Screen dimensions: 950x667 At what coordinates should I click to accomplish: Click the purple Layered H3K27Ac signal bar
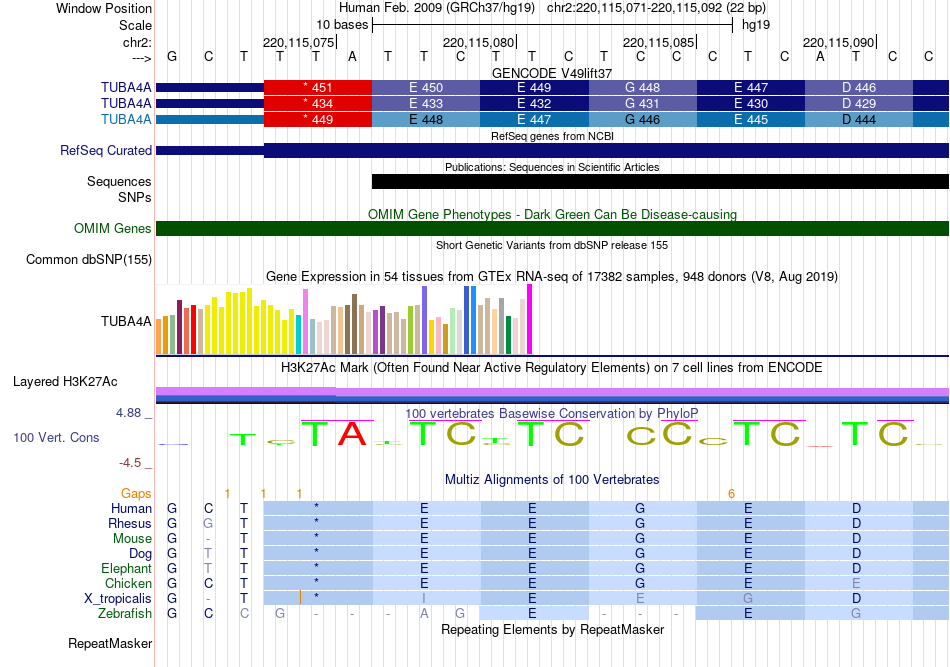pos(553,391)
